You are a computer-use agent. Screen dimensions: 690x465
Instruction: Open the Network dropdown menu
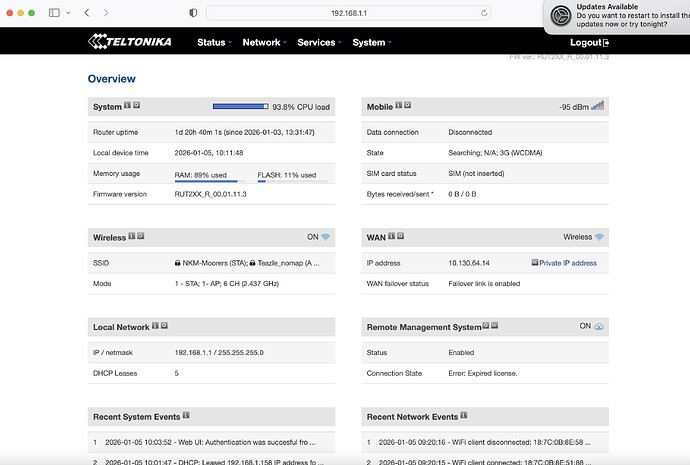pyautogui.click(x=264, y=43)
